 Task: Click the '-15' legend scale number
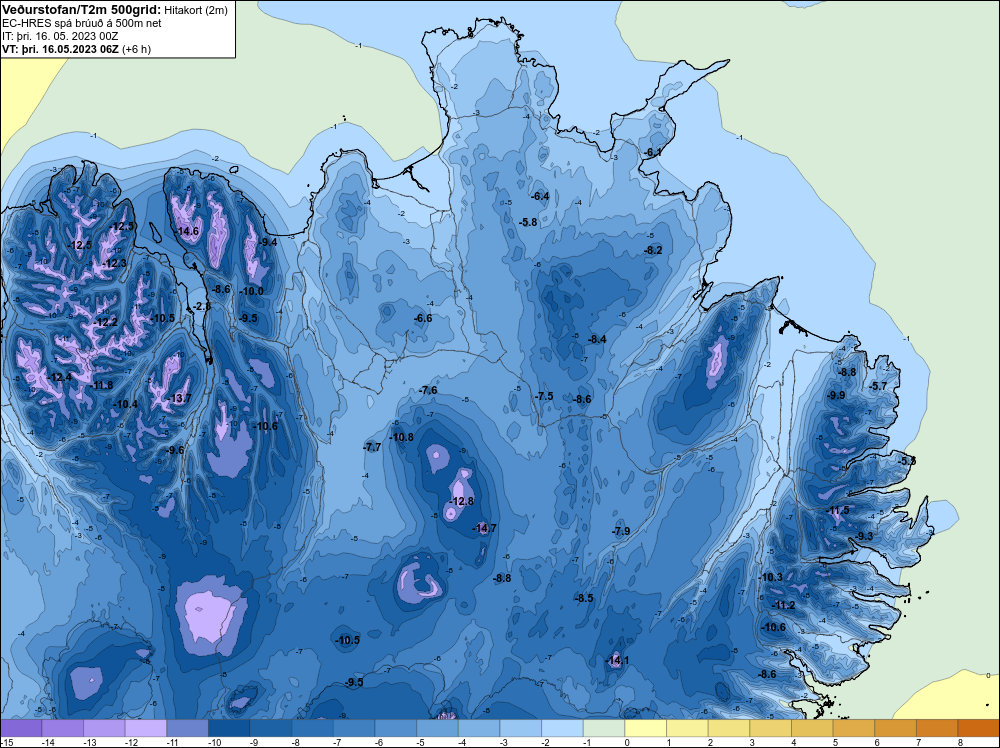click(6, 742)
